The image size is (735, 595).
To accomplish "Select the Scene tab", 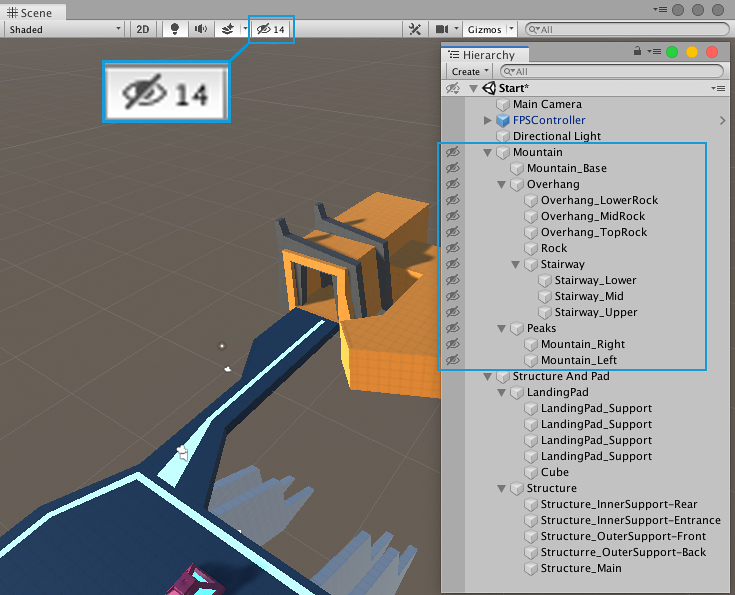I will point(31,13).
